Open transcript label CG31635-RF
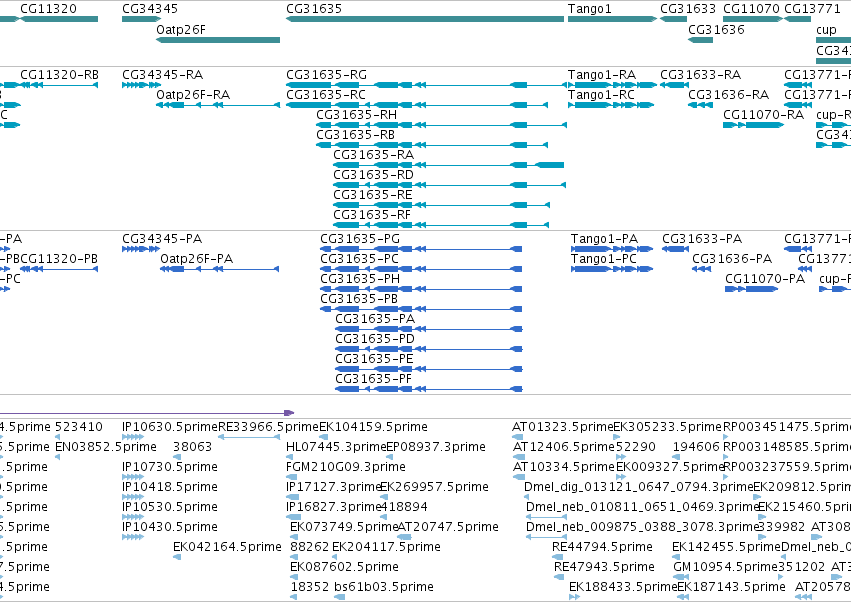 (x=372, y=215)
